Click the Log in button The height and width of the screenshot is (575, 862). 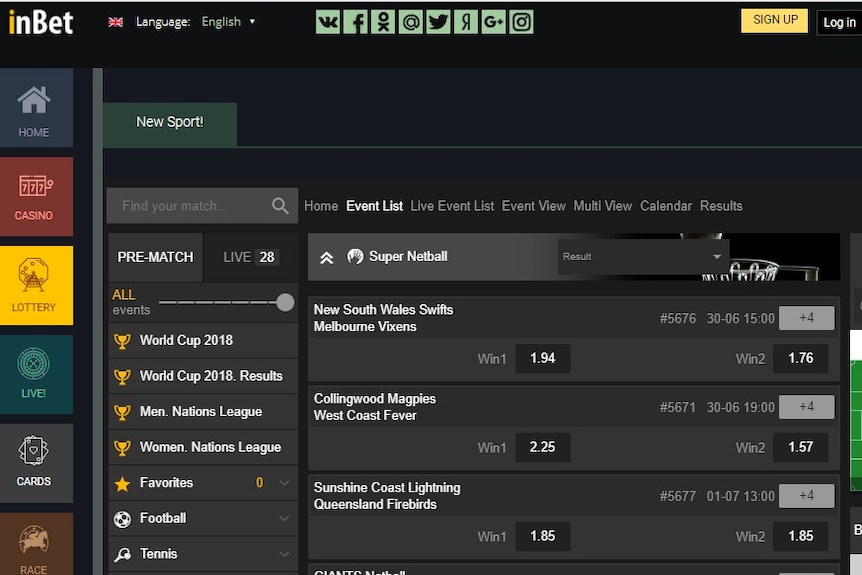click(839, 23)
